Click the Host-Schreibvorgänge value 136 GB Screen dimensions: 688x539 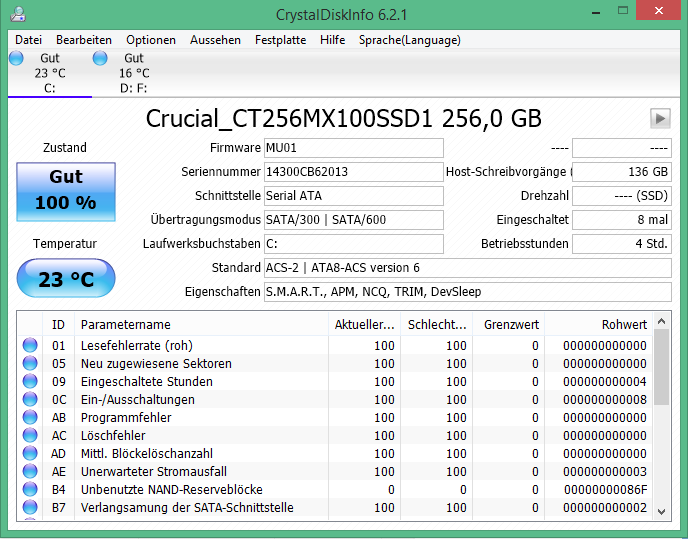click(x=622, y=172)
